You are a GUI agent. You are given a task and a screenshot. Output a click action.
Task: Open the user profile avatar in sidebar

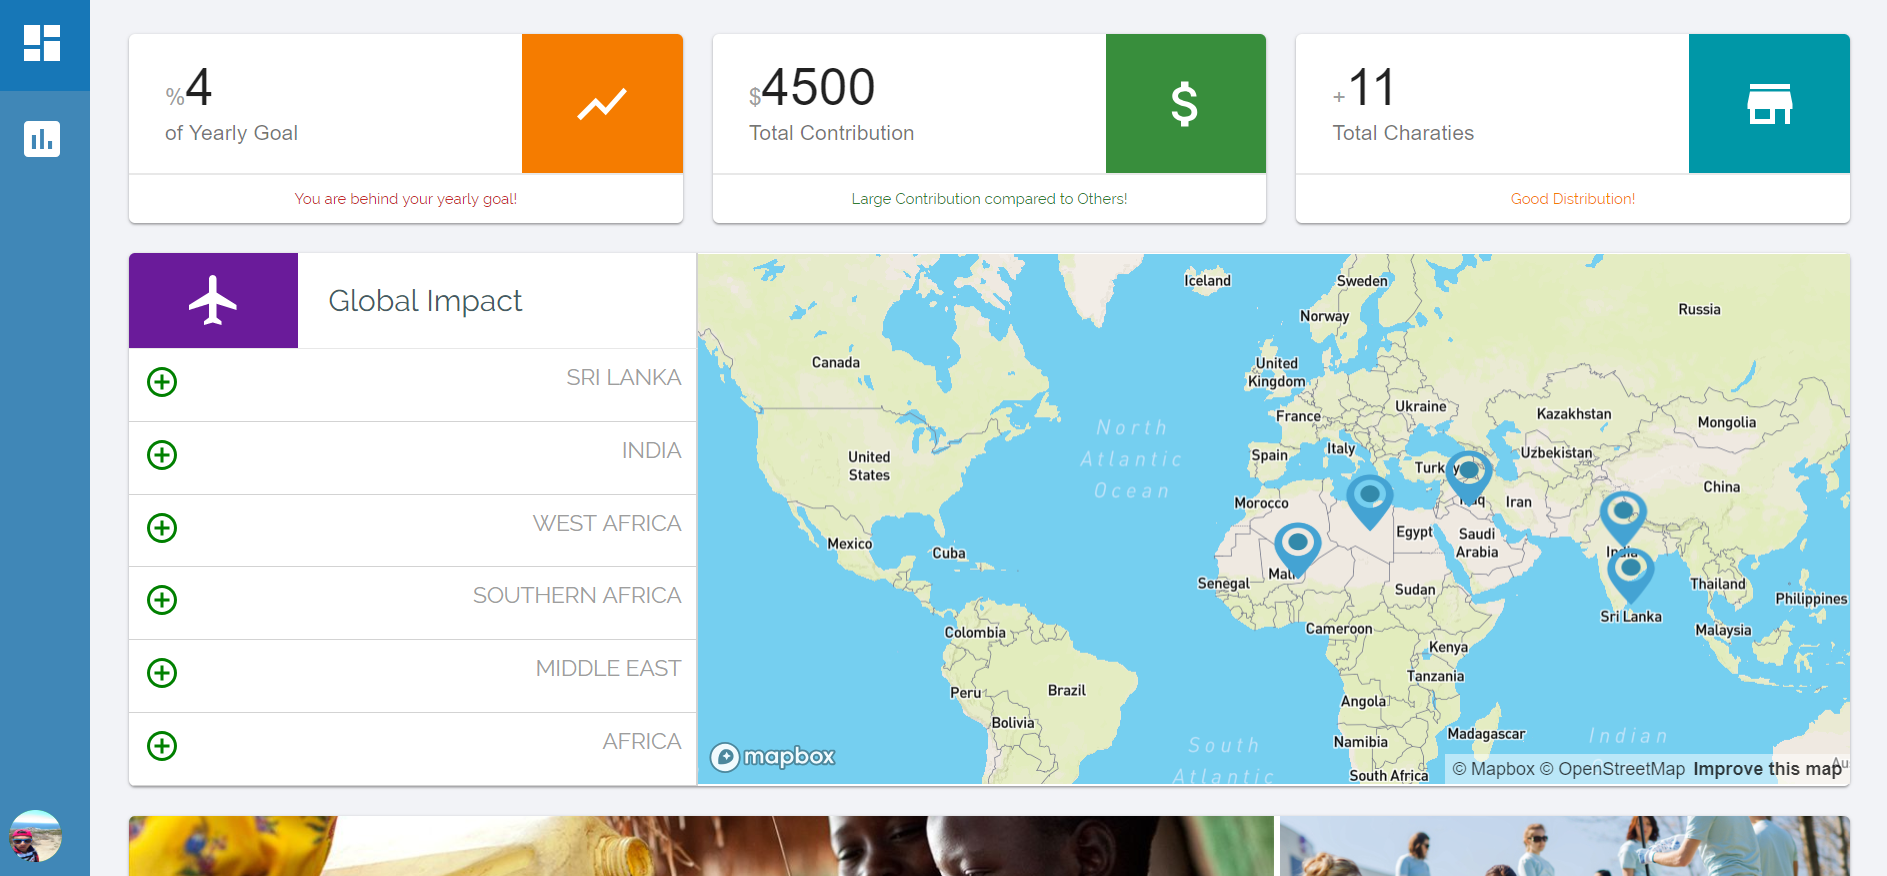tap(35, 836)
